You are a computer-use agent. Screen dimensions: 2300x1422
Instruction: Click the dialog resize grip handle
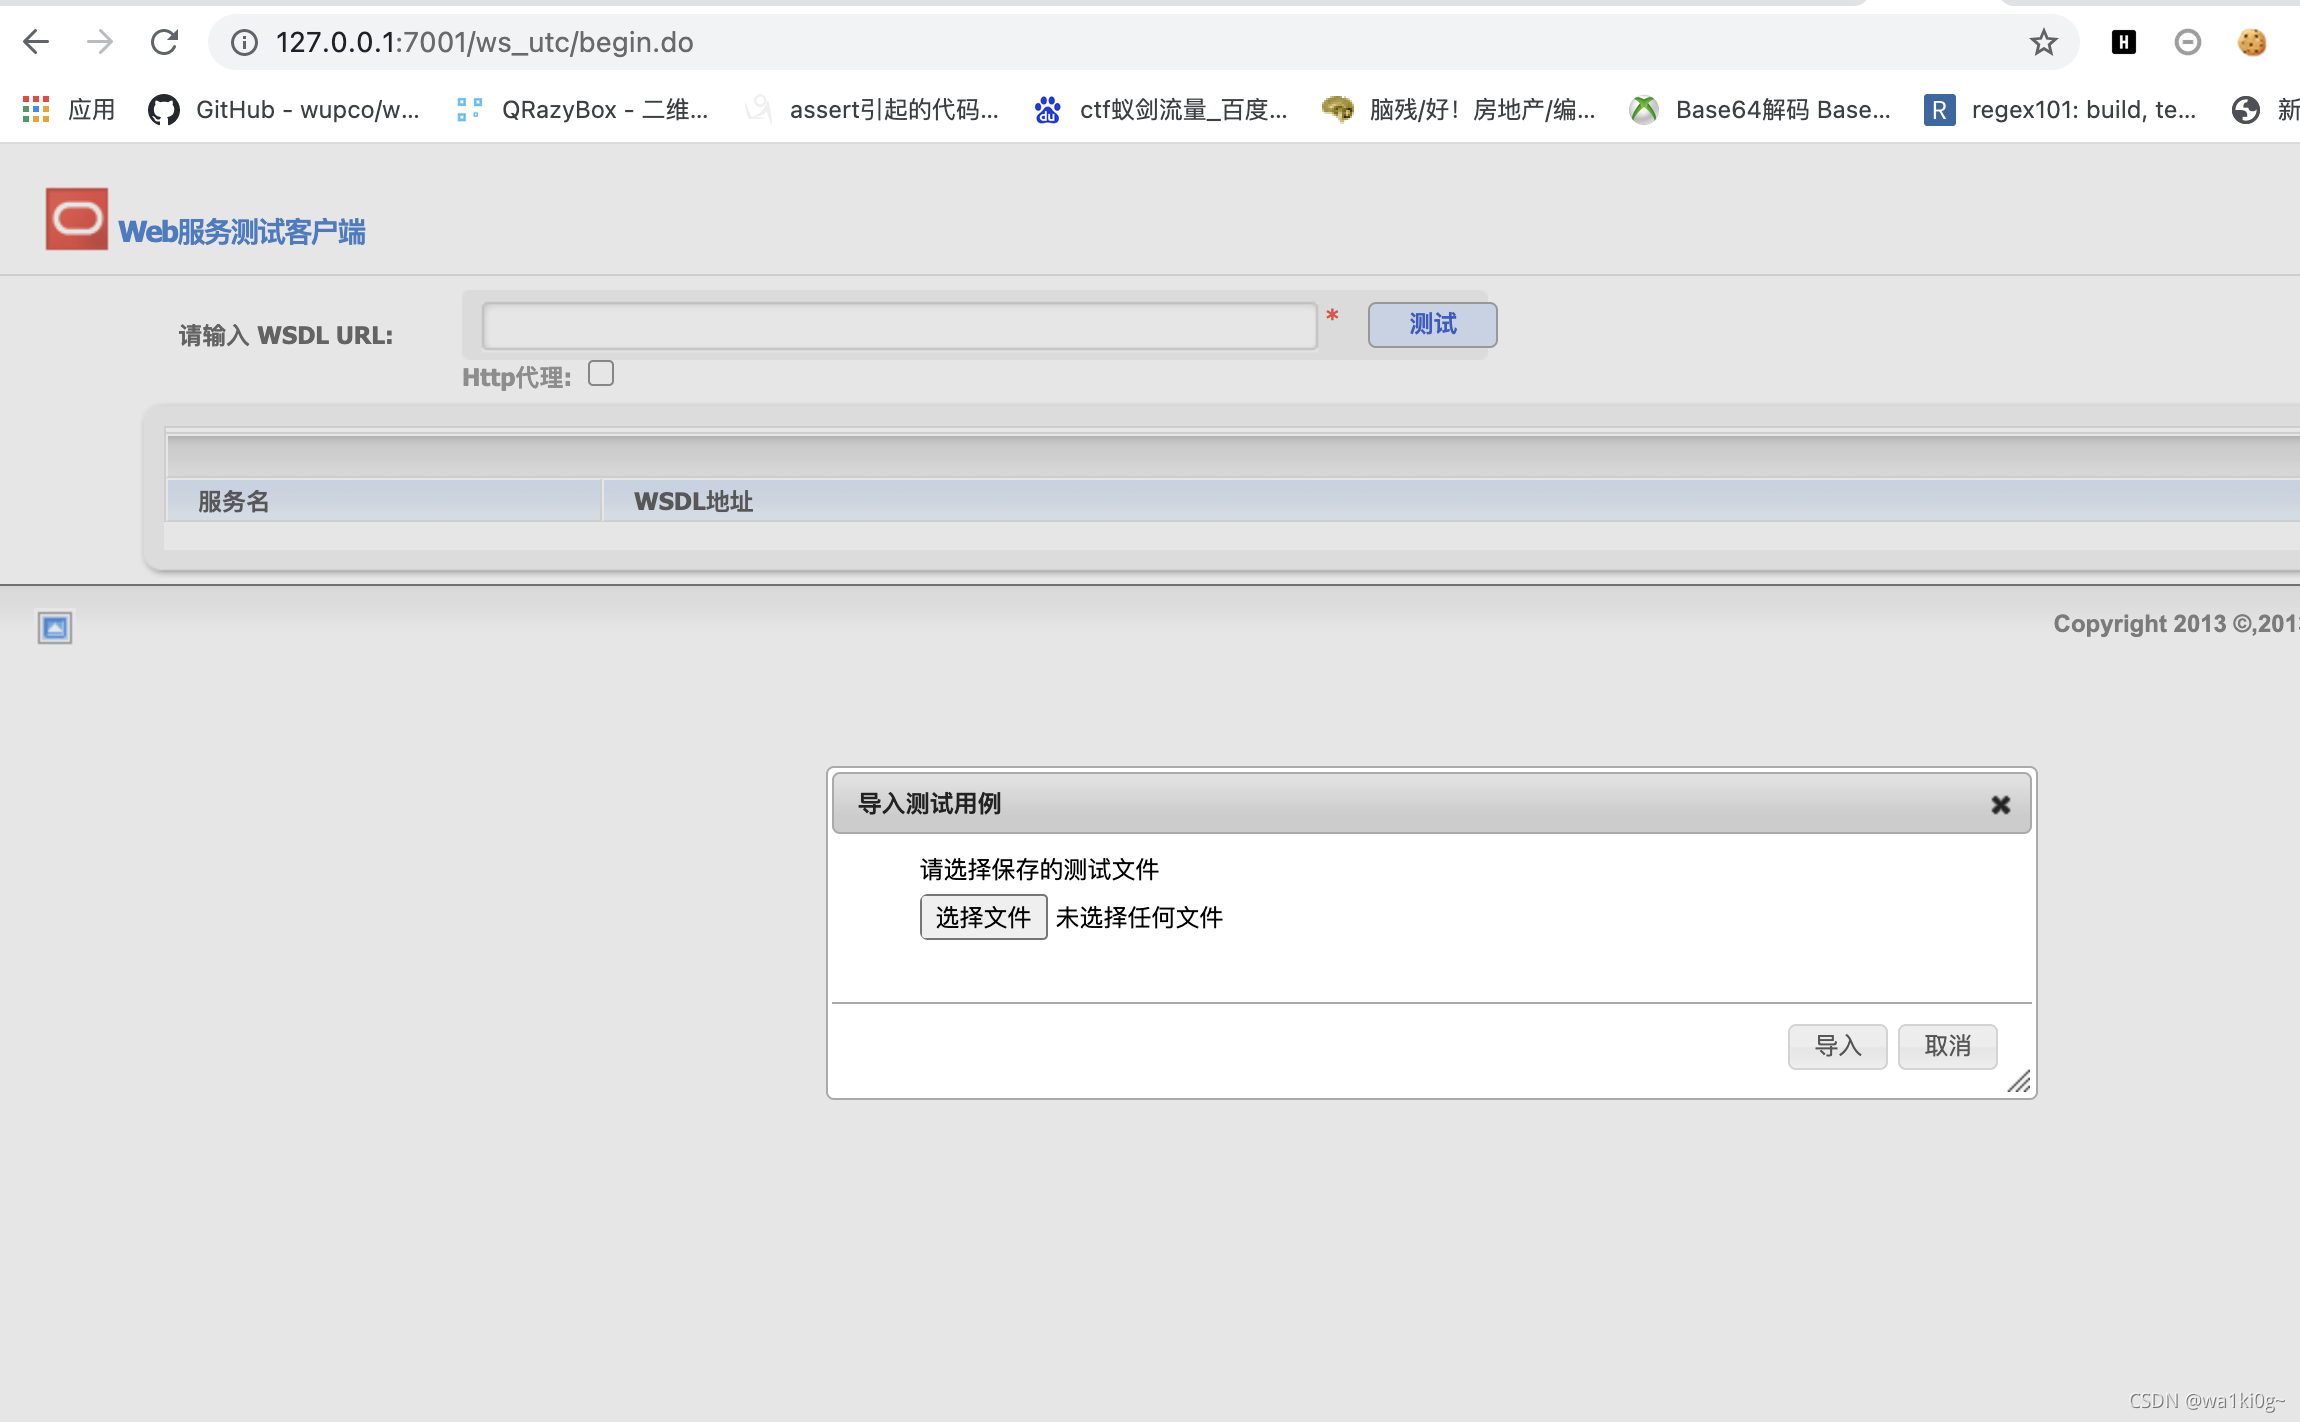[x=2019, y=1081]
